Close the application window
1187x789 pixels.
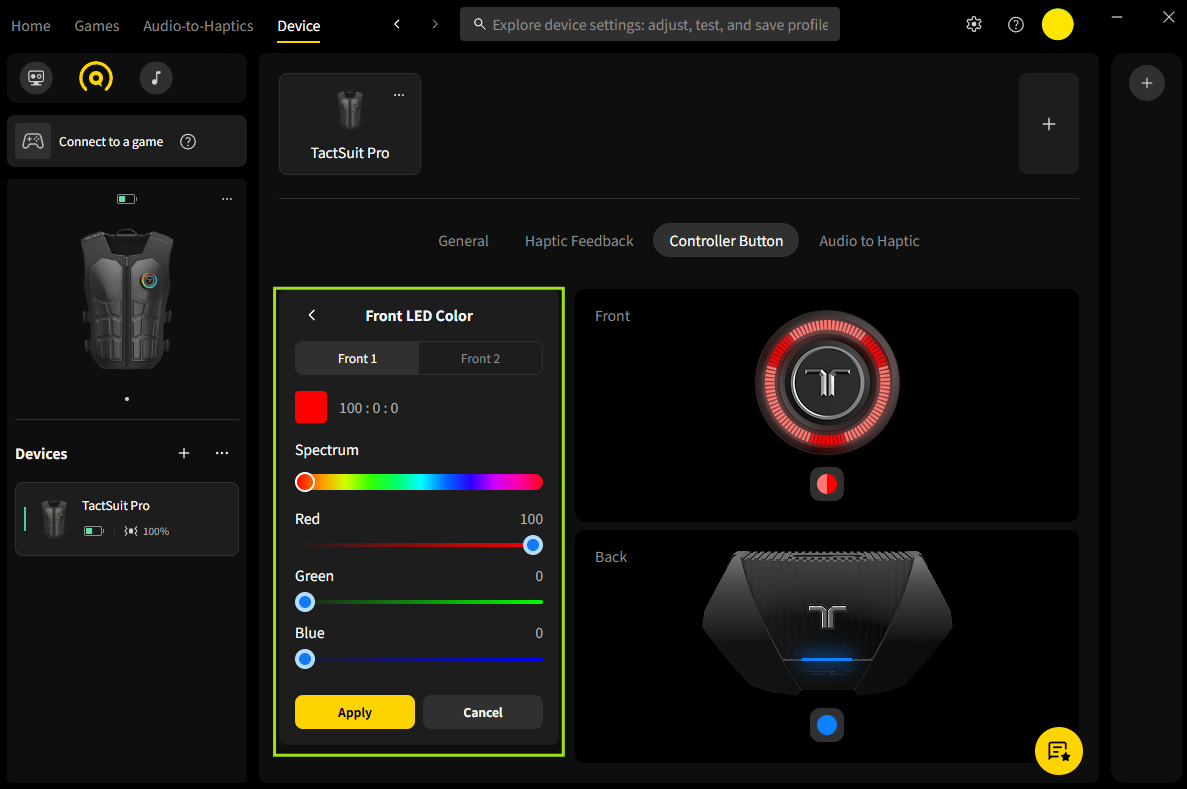click(1168, 17)
